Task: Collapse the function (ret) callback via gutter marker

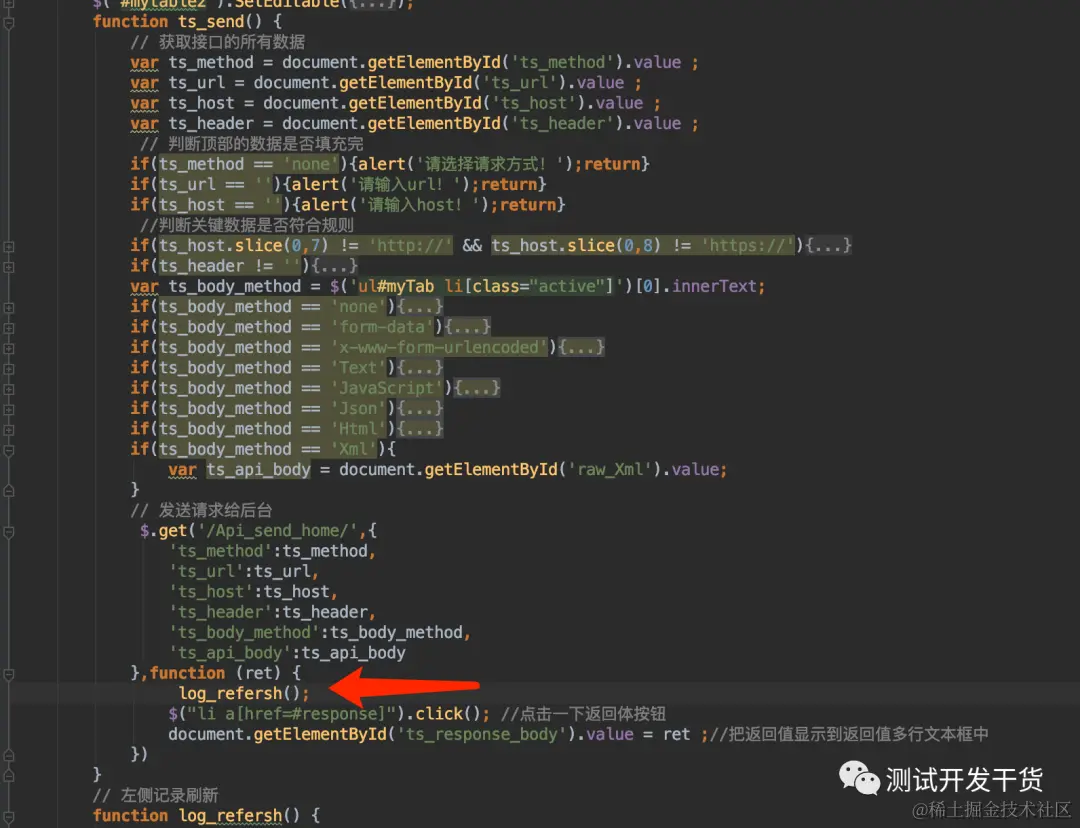Action: [9, 674]
